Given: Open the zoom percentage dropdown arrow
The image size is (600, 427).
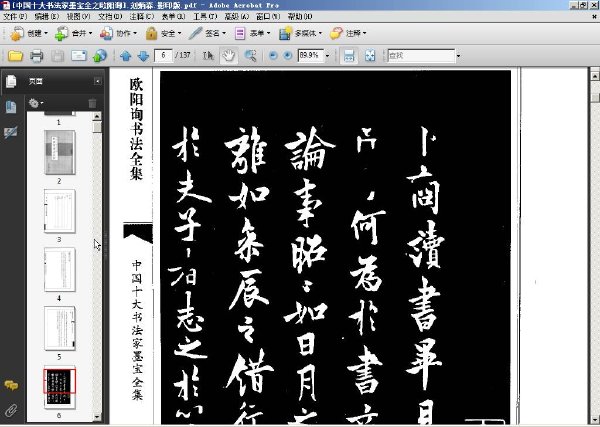Looking at the screenshot, I should (x=327, y=56).
